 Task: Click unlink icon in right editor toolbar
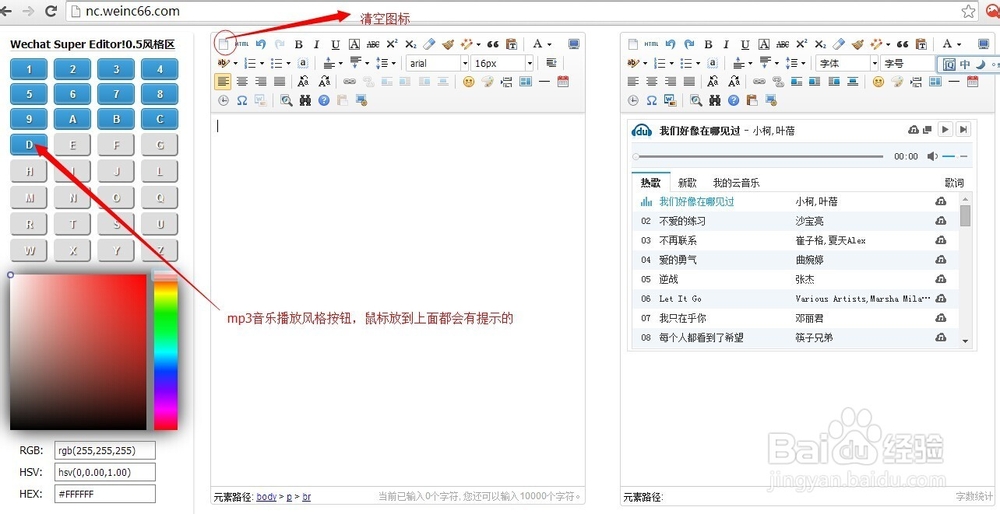pyautogui.click(x=777, y=82)
